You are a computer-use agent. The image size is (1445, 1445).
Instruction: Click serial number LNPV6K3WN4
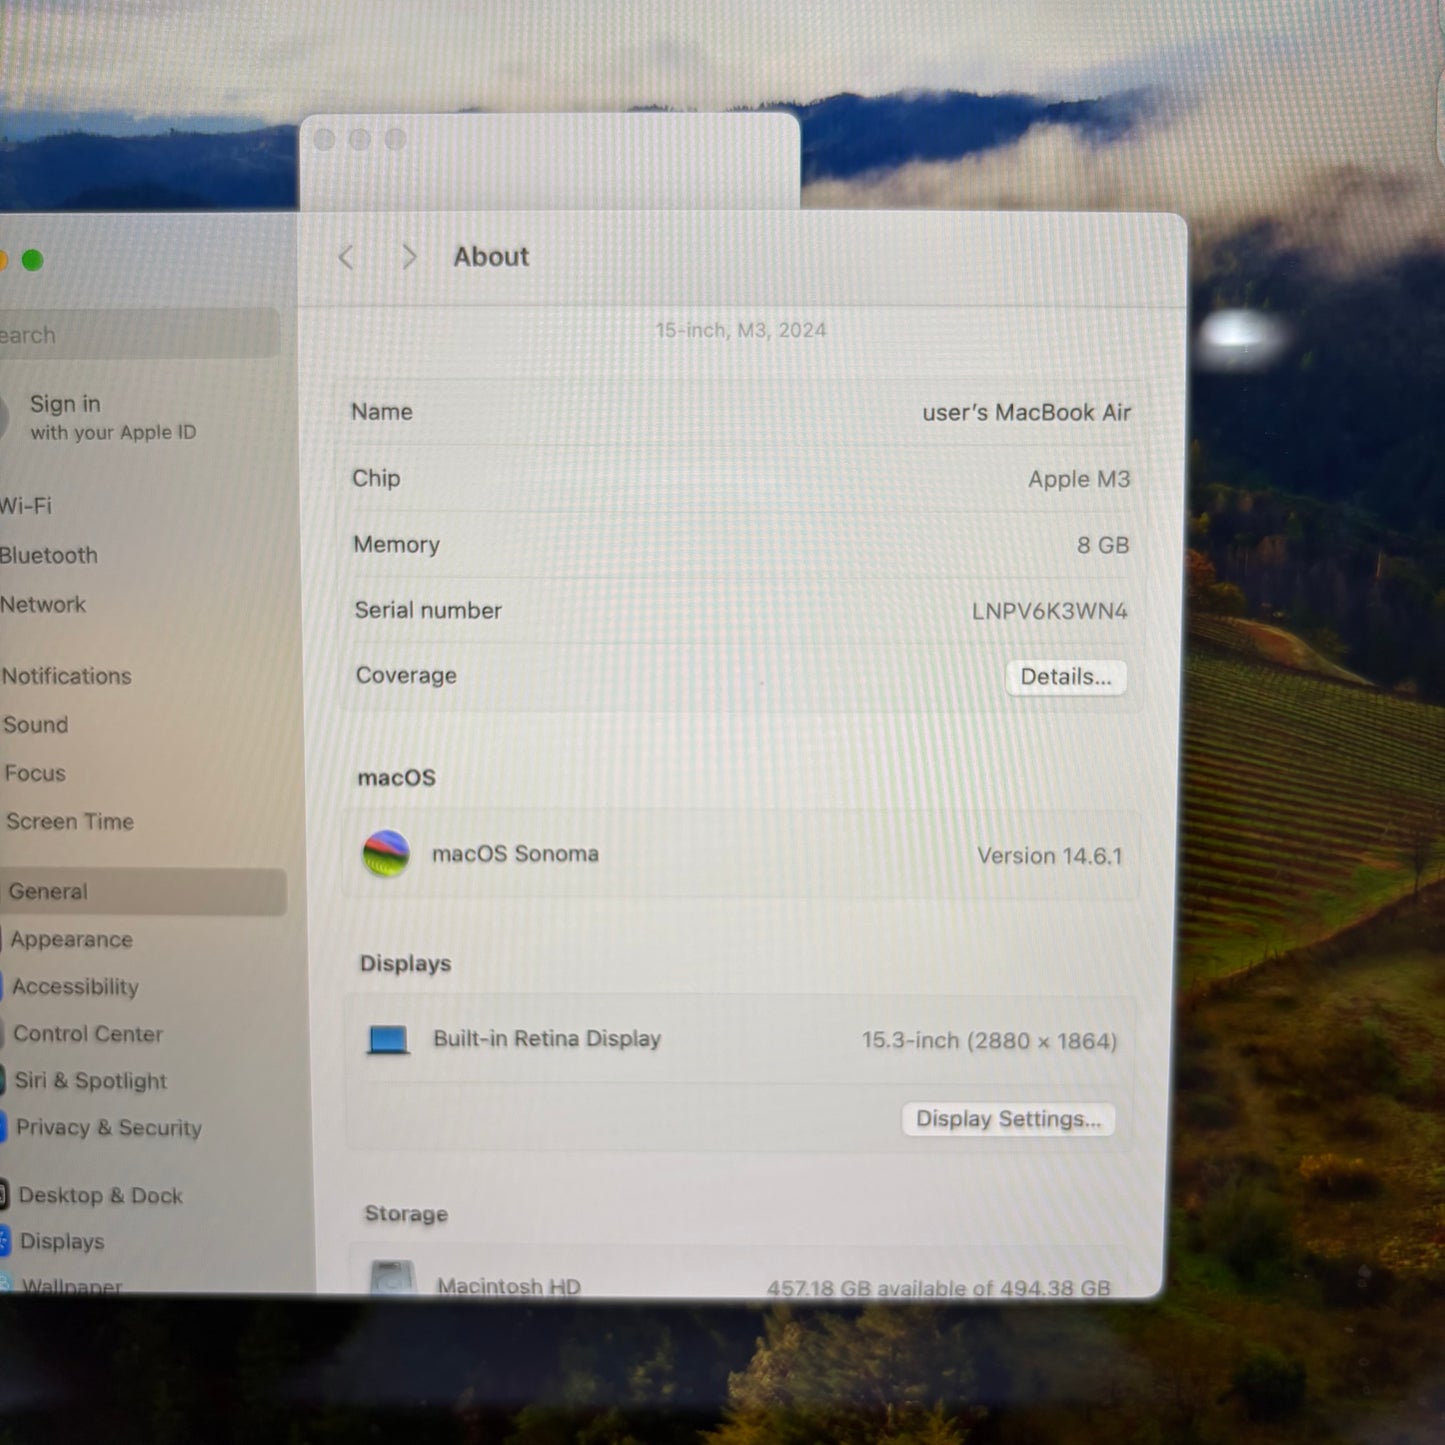pyautogui.click(x=1049, y=611)
